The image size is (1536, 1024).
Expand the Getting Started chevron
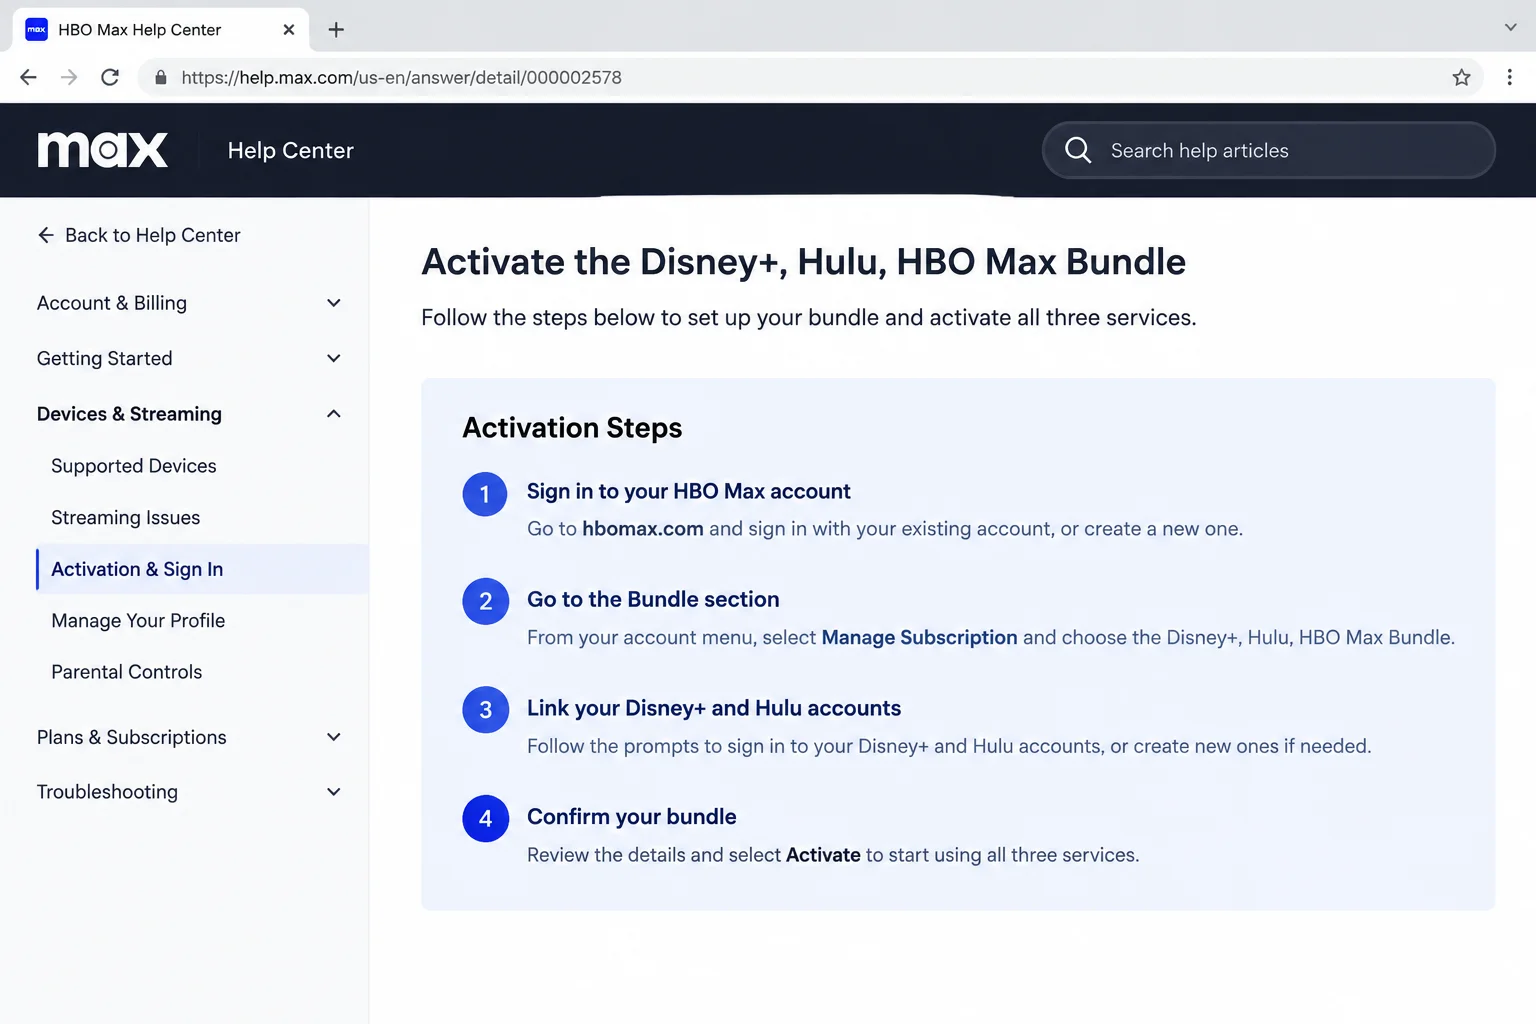click(x=334, y=358)
